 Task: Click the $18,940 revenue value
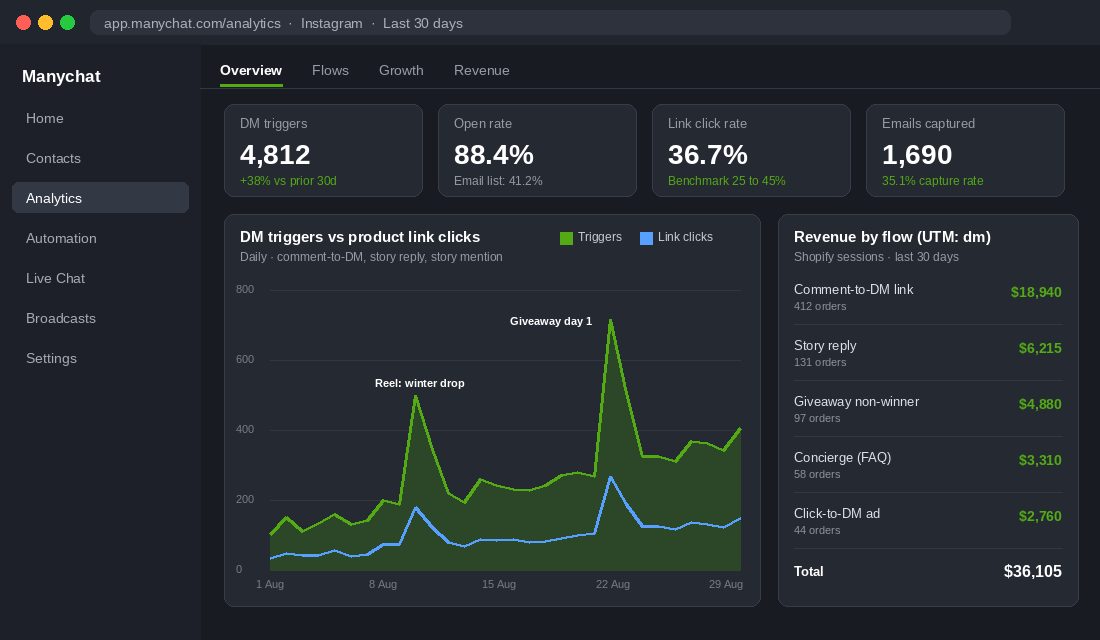click(1036, 293)
